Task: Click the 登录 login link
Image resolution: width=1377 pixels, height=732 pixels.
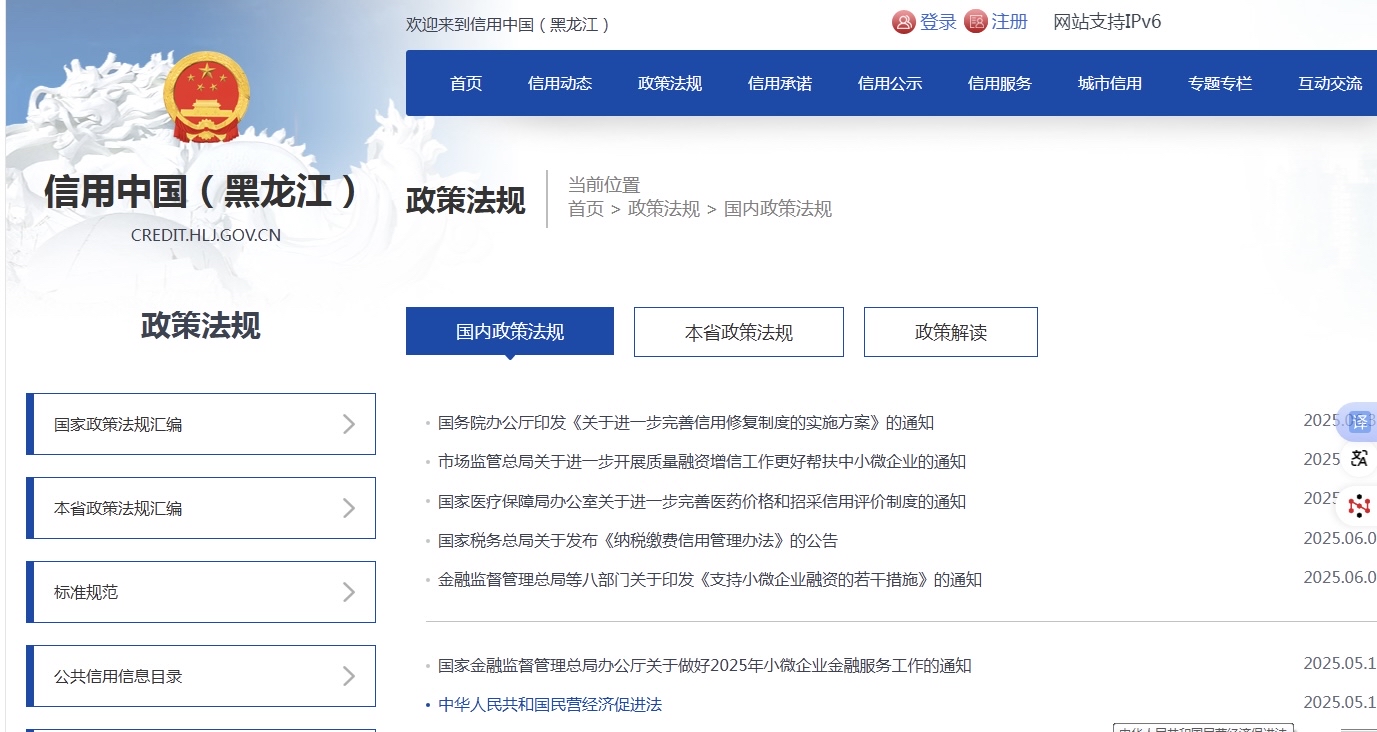Action: click(x=938, y=22)
